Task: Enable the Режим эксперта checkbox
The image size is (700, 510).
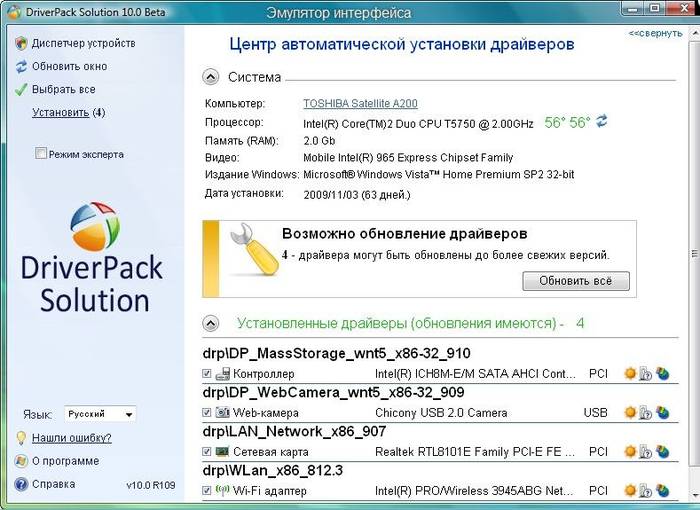Action: pyautogui.click(x=41, y=154)
